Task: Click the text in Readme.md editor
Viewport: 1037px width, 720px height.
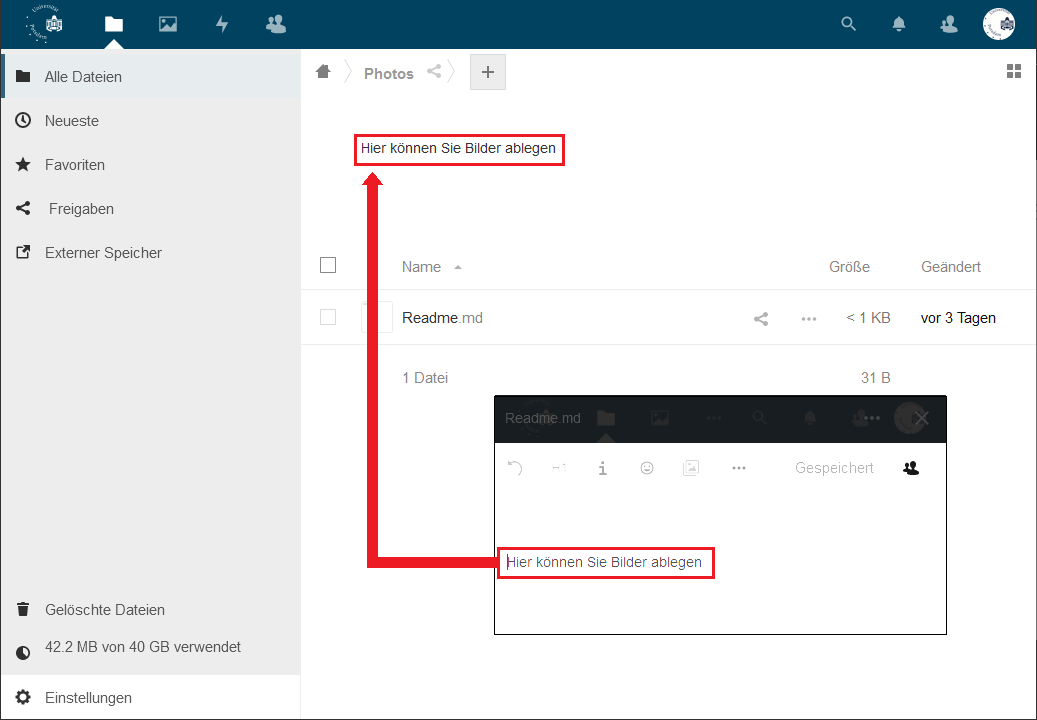Action: coord(604,563)
